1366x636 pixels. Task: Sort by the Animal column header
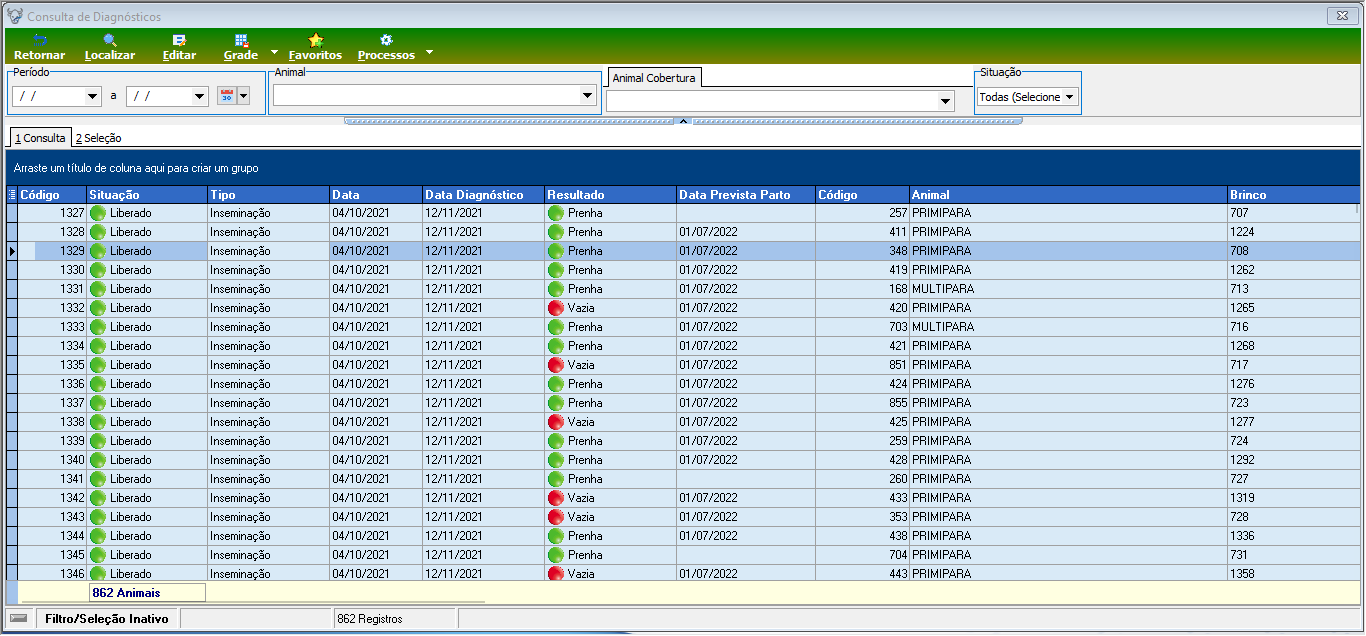point(1068,195)
